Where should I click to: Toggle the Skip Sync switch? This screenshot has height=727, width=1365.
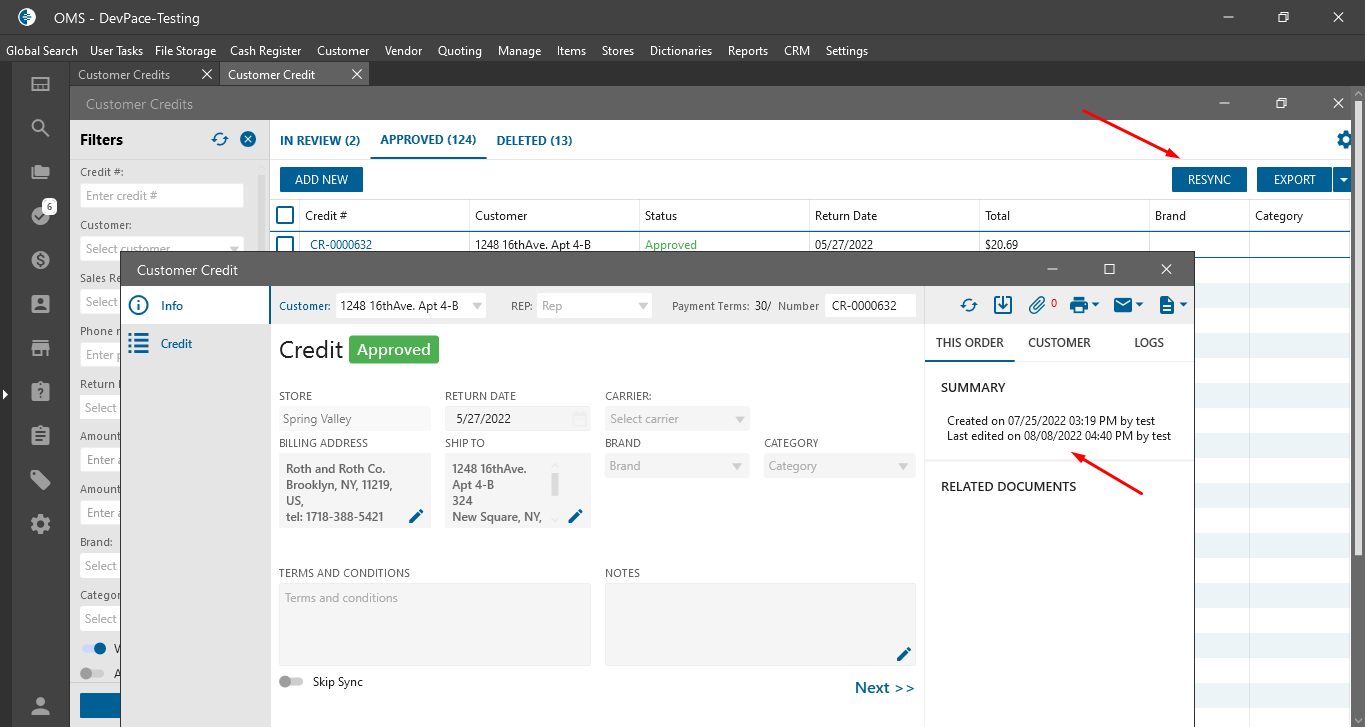tap(291, 682)
